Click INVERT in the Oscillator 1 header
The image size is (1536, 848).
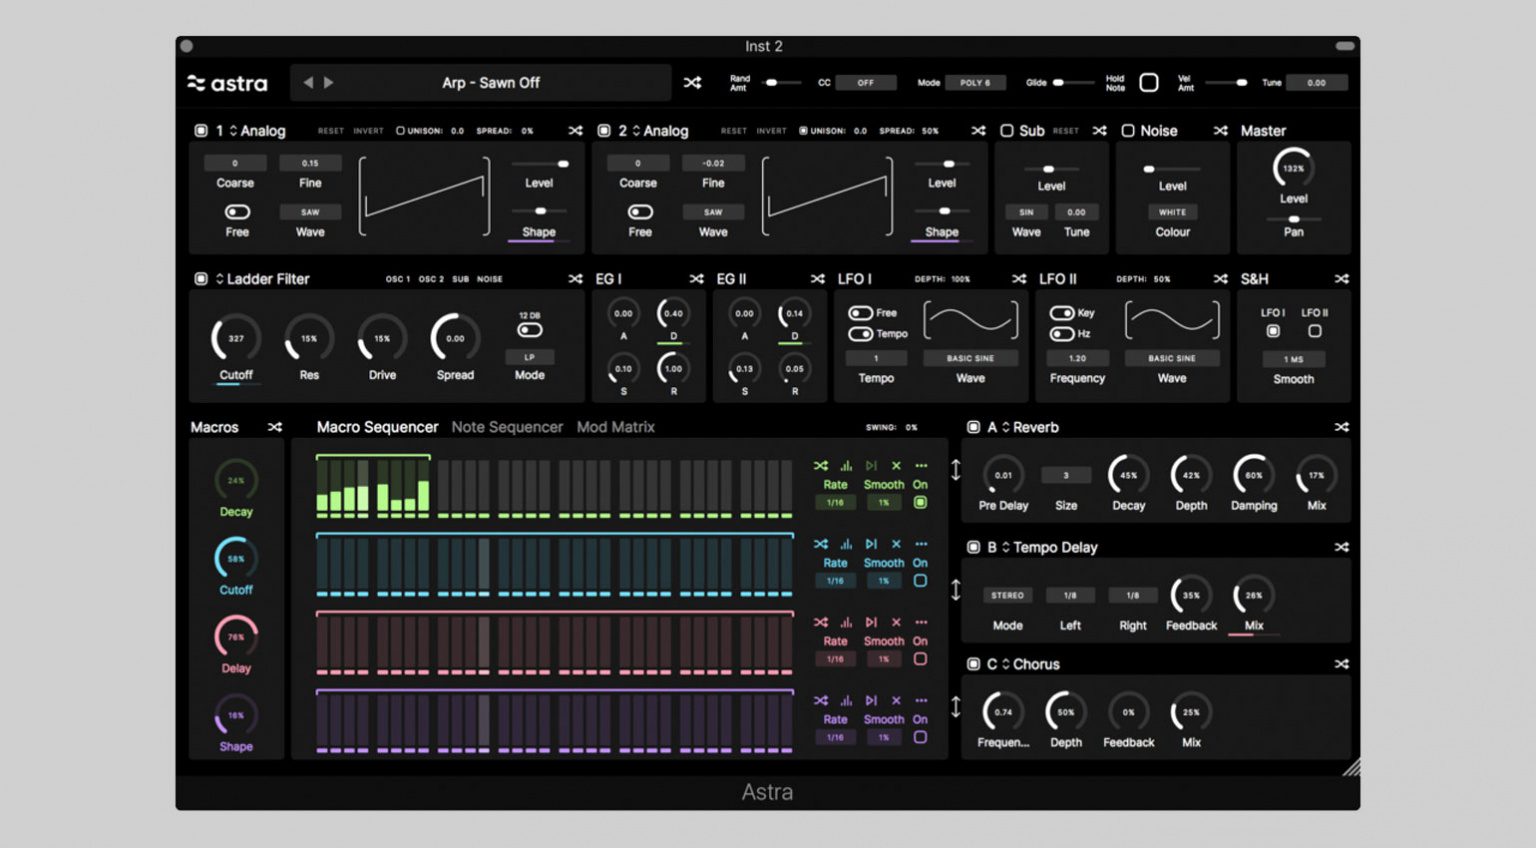coord(367,130)
